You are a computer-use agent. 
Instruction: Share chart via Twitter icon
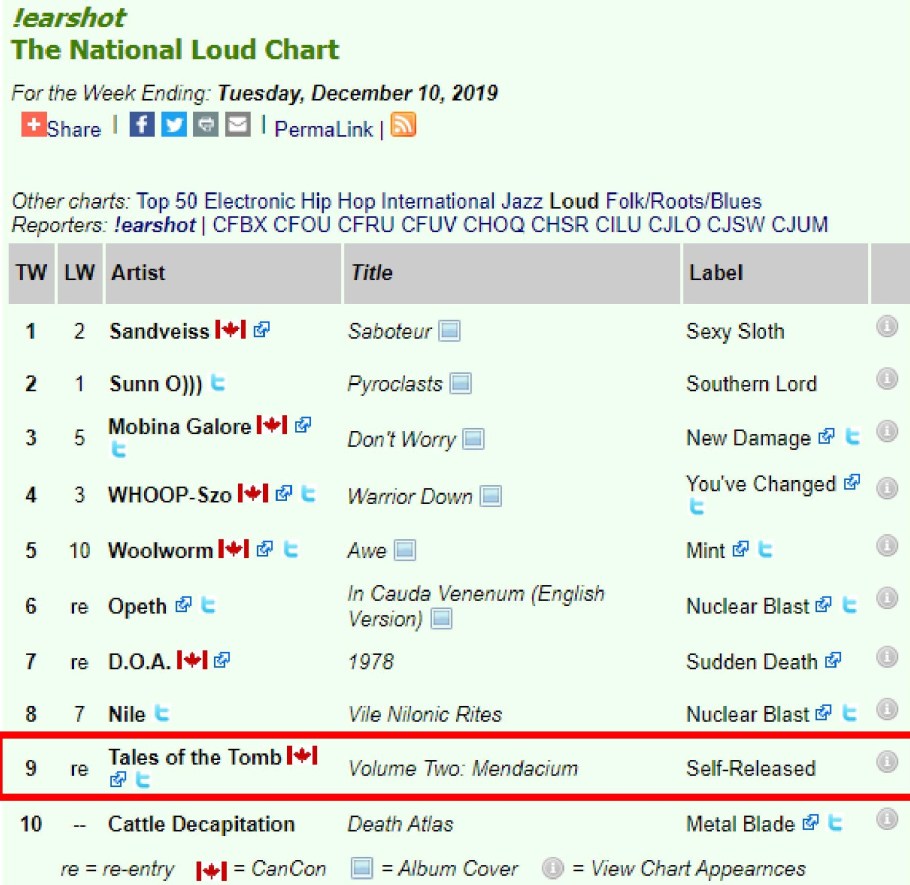pyautogui.click(x=174, y=126)
